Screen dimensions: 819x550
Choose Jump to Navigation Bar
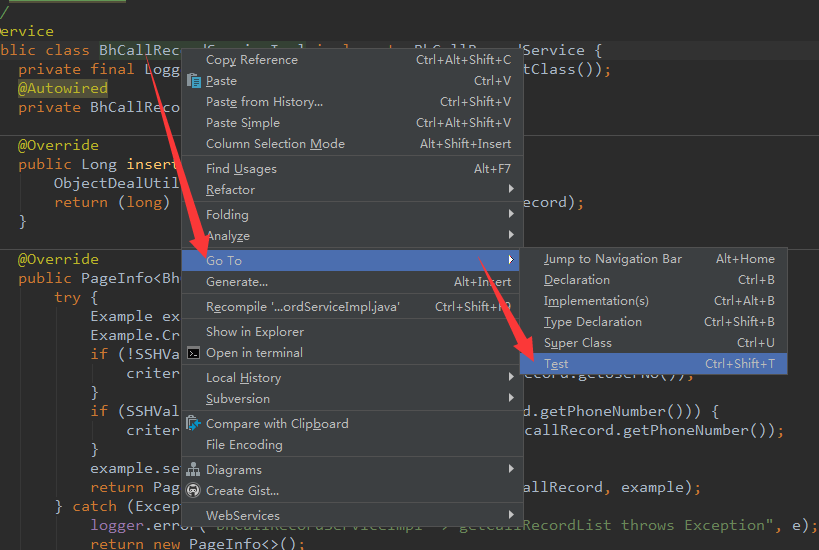(x=612, y=259)
